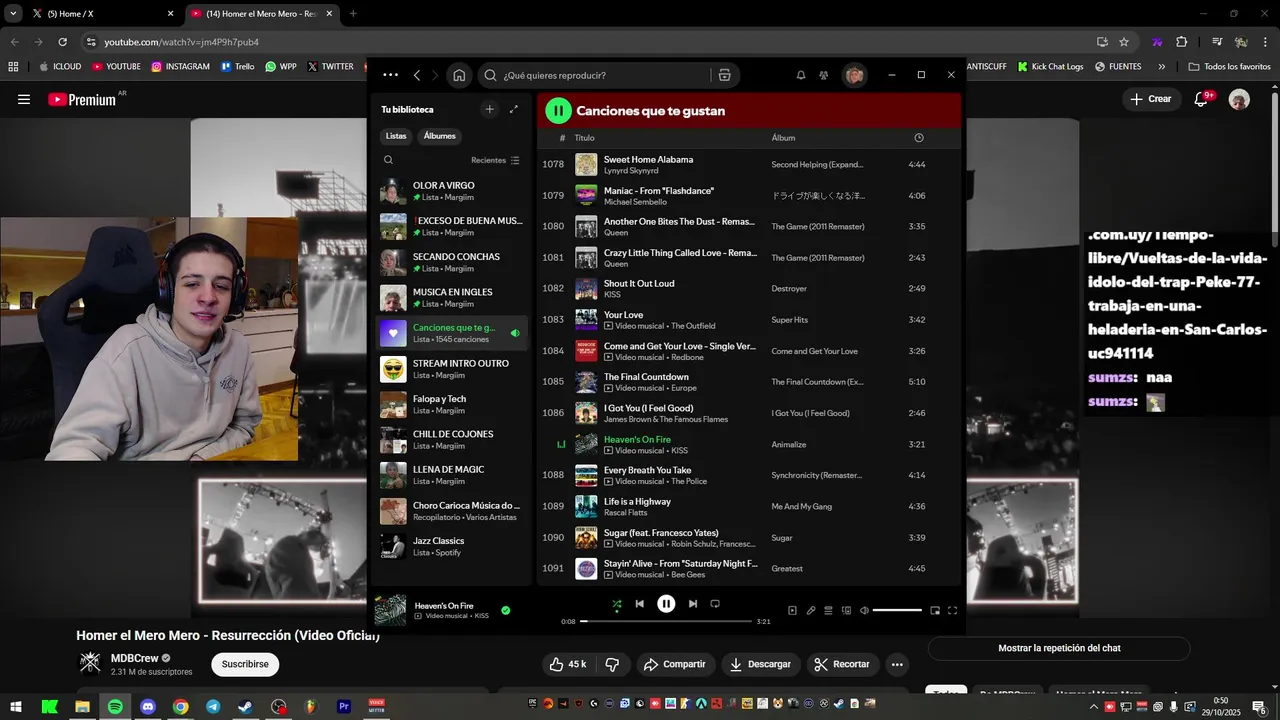Filter library by Listas
This screenshot has height=720, width=1280.
tap(396, 136)
